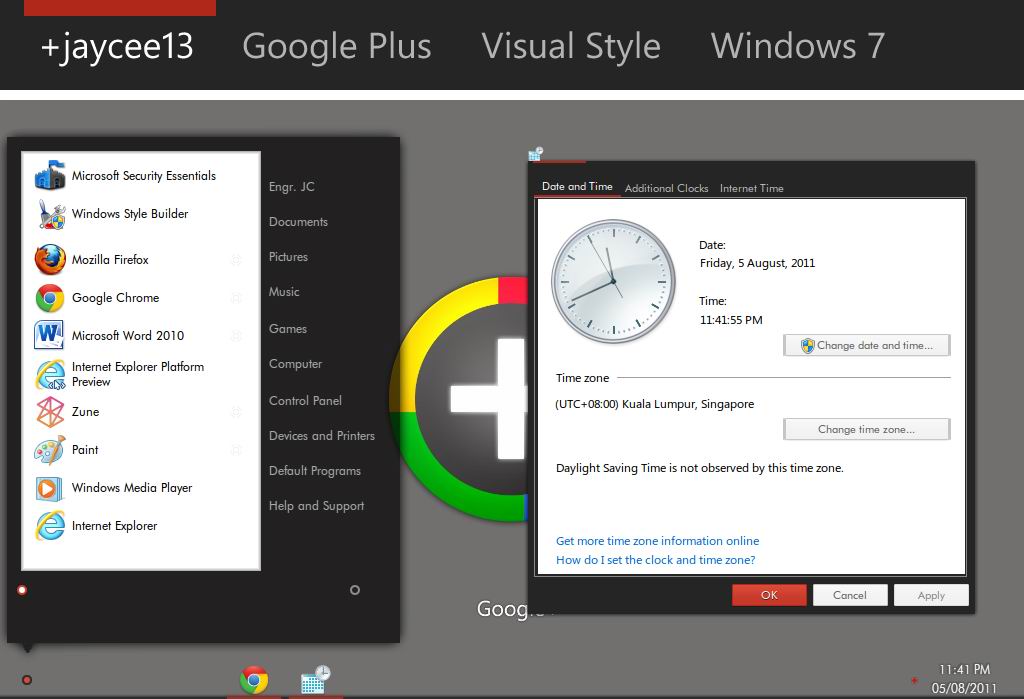Viewport: 1024px width, 699px height.
Task: Click the All Programs dot button
Action: click(22, 591)
